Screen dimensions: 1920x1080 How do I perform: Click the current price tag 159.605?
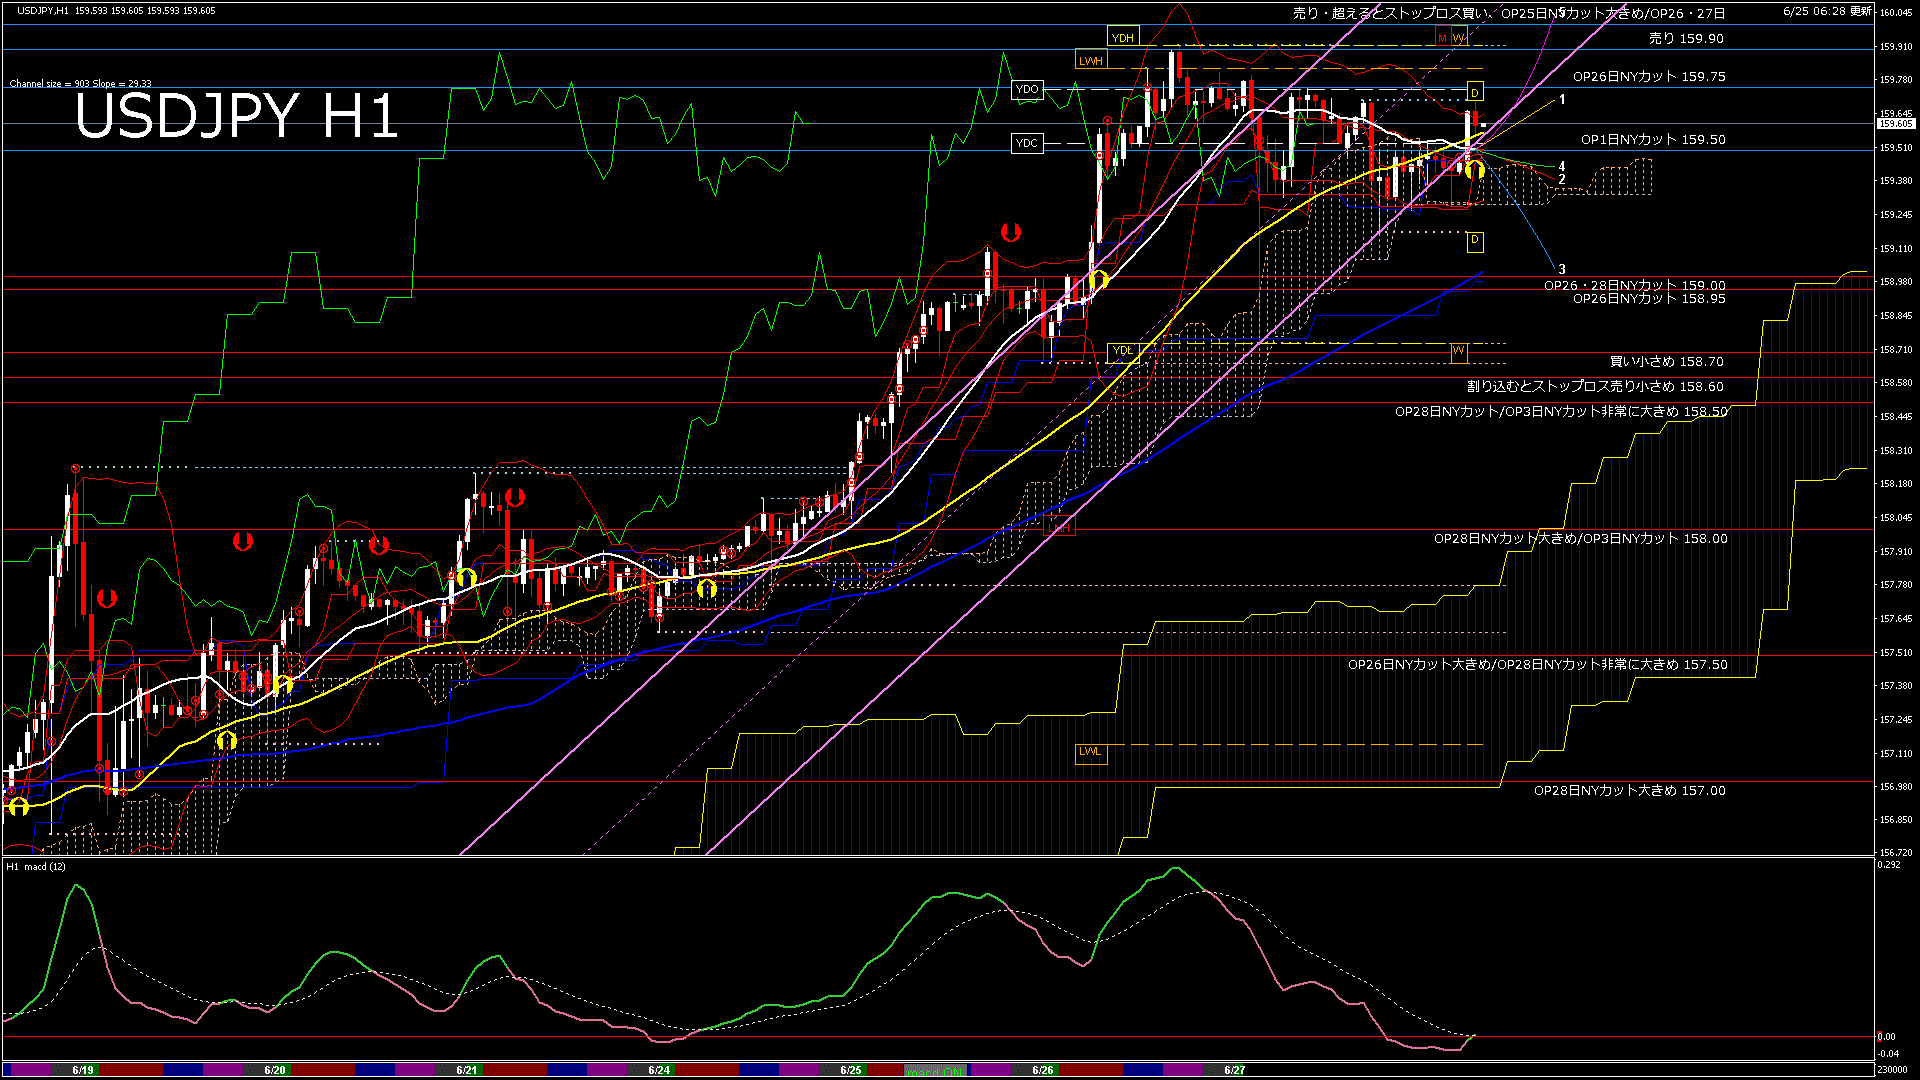1895,124
